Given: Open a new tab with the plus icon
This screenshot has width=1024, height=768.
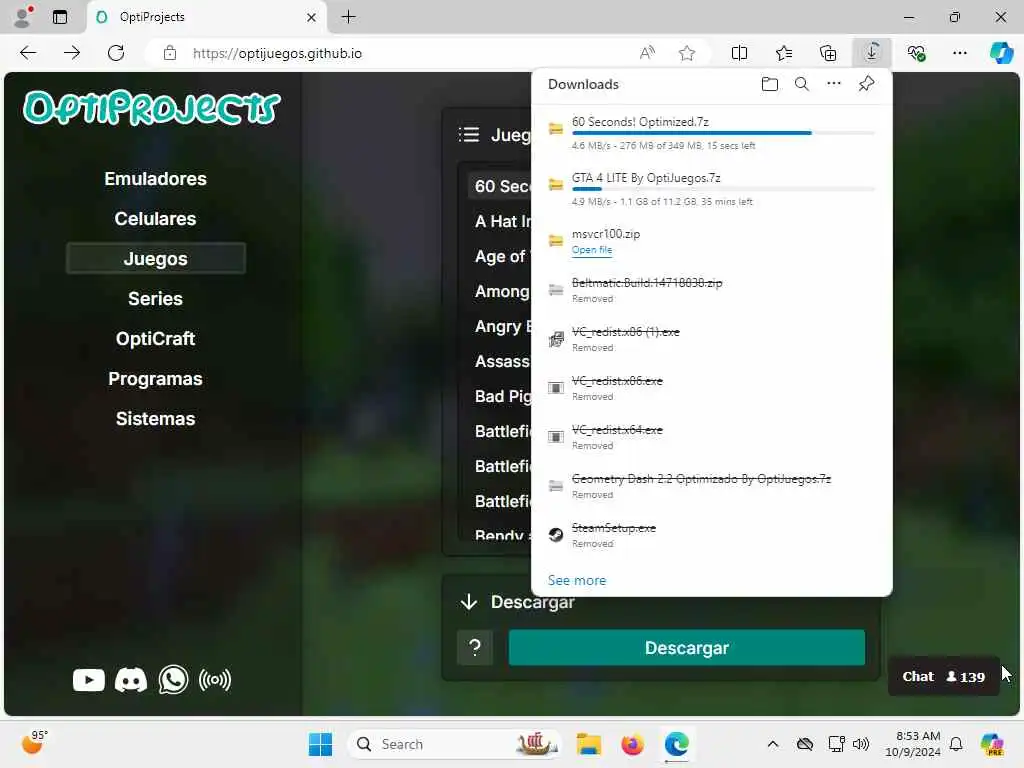Looking at the screenshot, I should coord(349,17).
